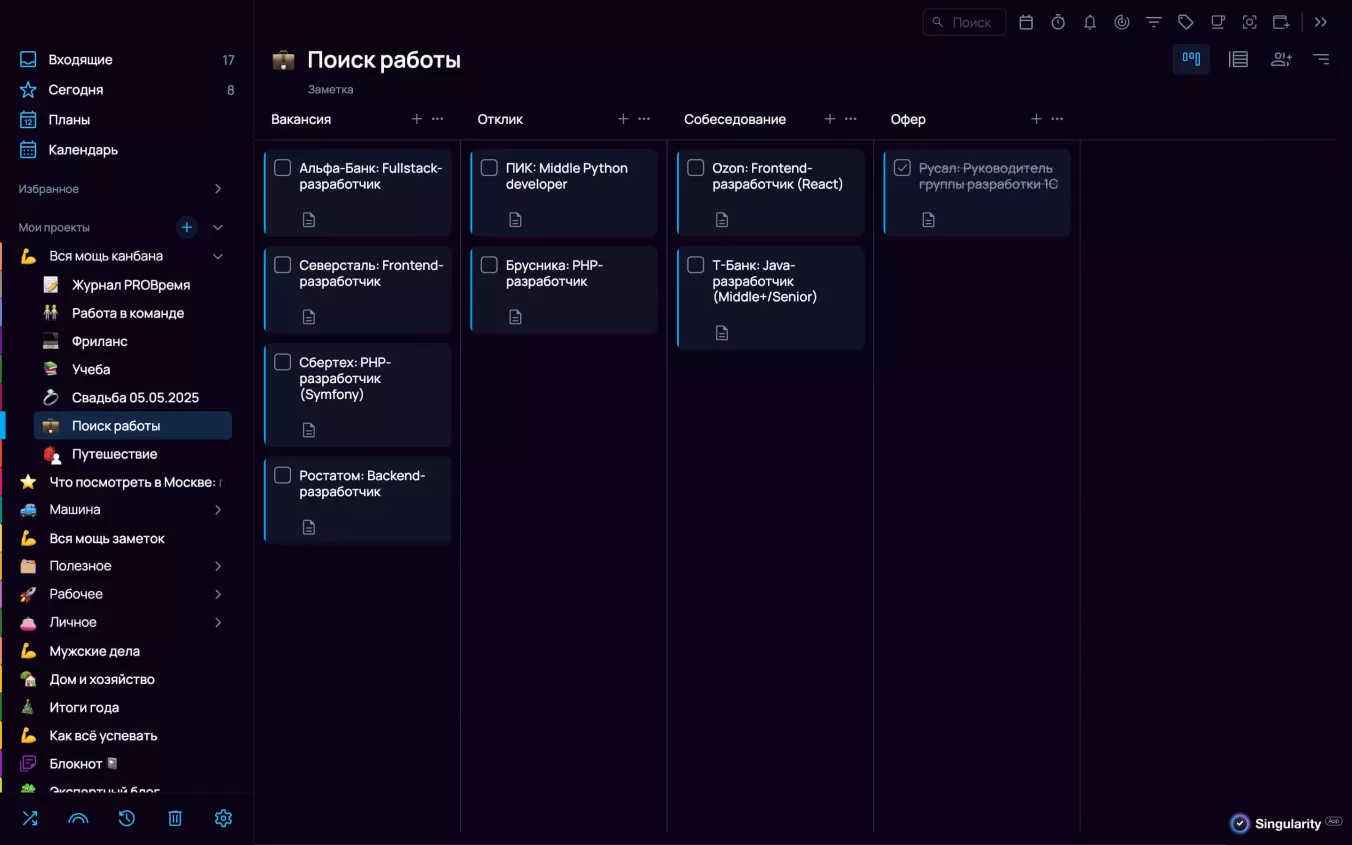Add task to Вакансия column
The height and width of the screenshot is (845, 1352).
coord(417,119)
